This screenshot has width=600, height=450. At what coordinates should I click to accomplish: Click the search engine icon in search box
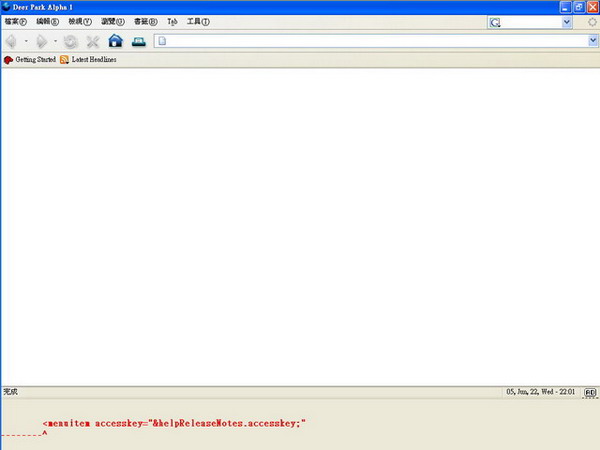[x=495, y=23]
